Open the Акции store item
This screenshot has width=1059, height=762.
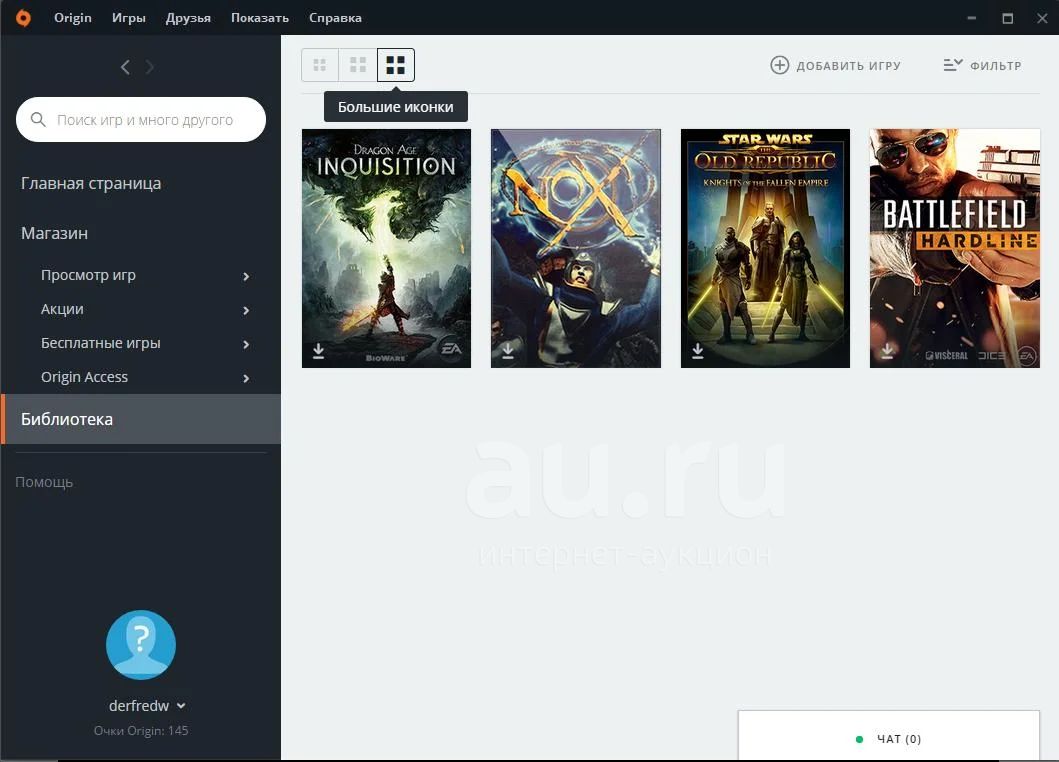[x=62, y=309]
